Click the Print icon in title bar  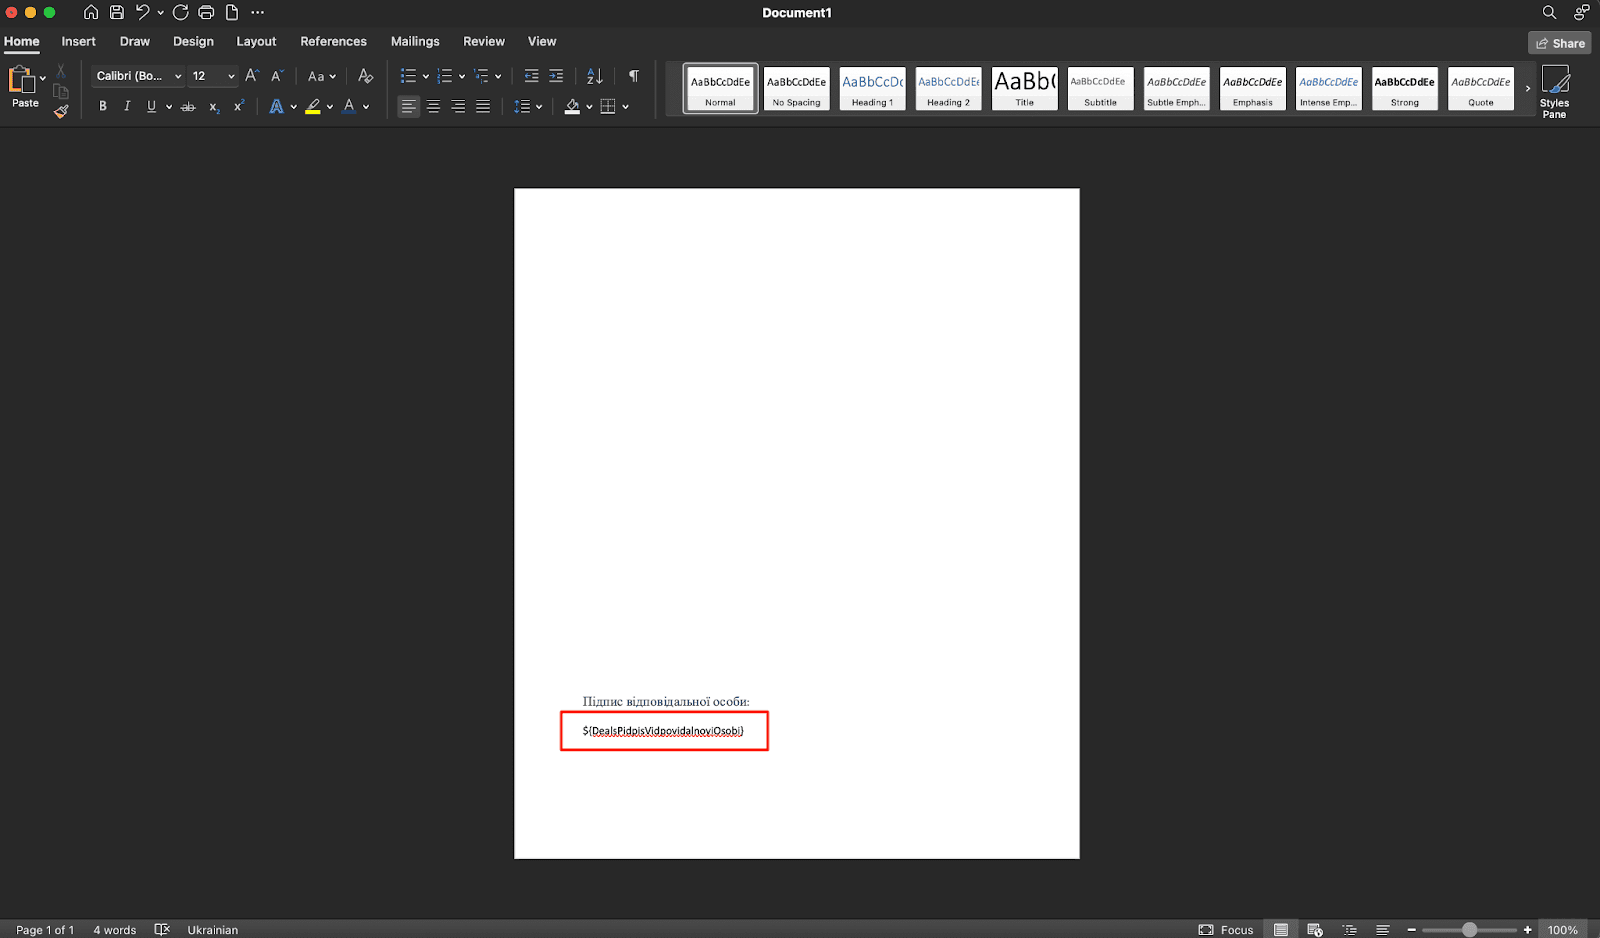click(x=206, y=13)
